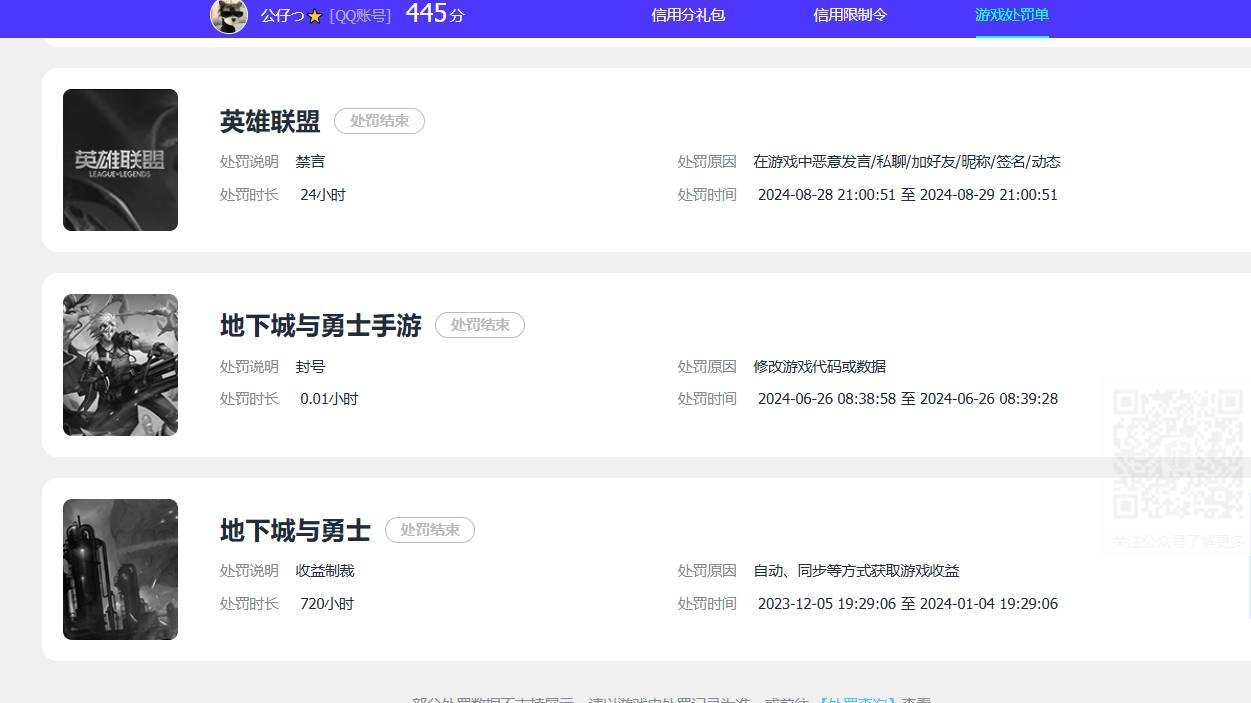Open the 英雄联盟 game cover thumbnail
Screen dimensions: 1251x703
point(120,160)
